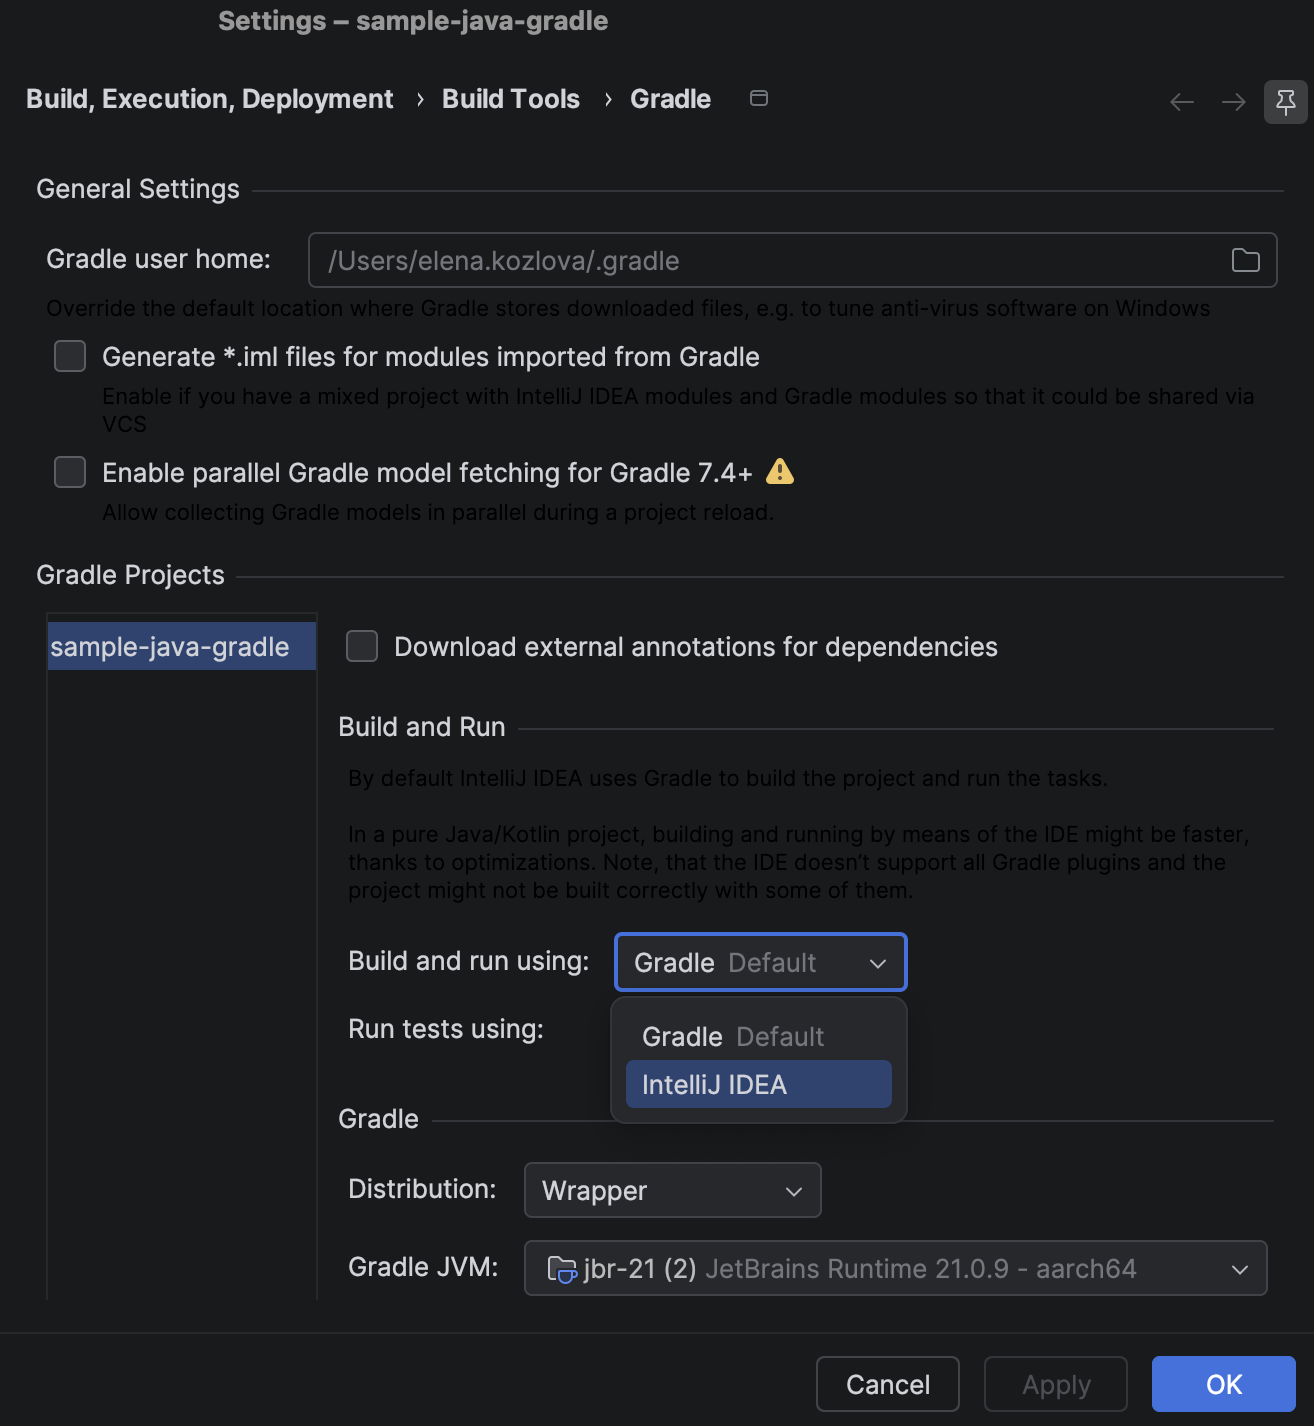
Task: Enable Generate *.iml files for modules checkbox
Action: point(70,356)
